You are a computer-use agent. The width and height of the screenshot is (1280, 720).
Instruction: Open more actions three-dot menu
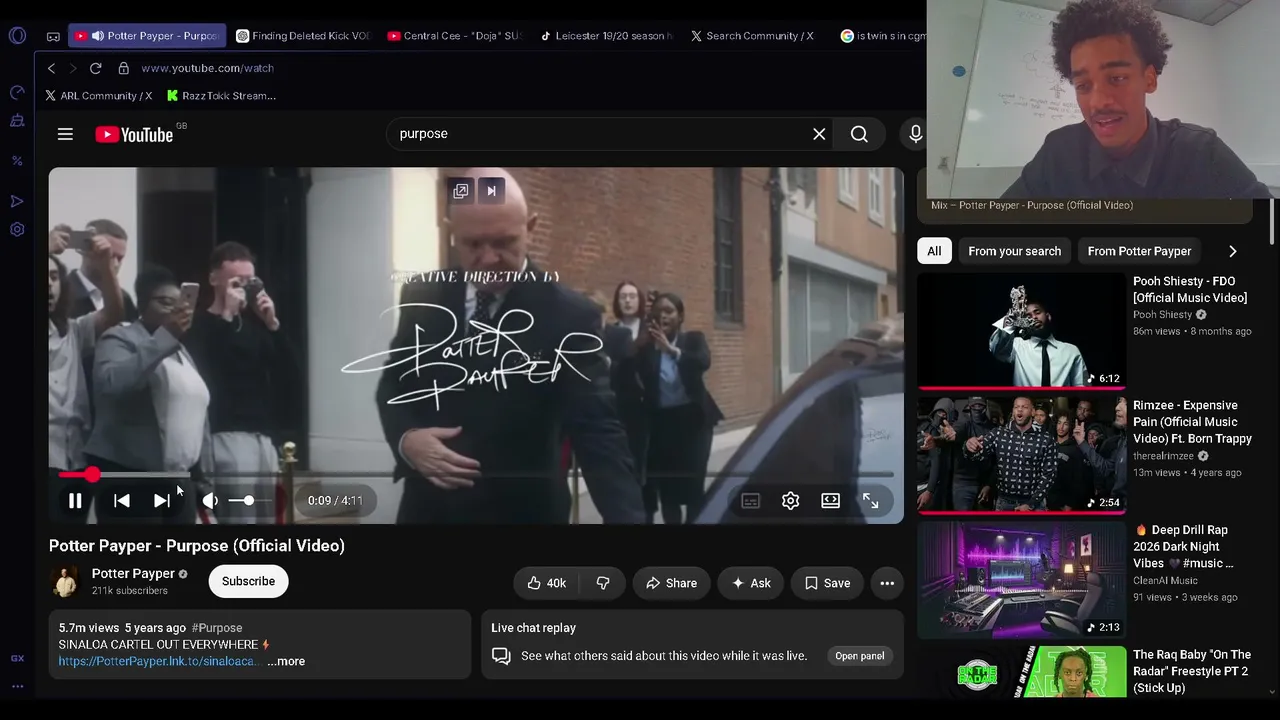887,583
